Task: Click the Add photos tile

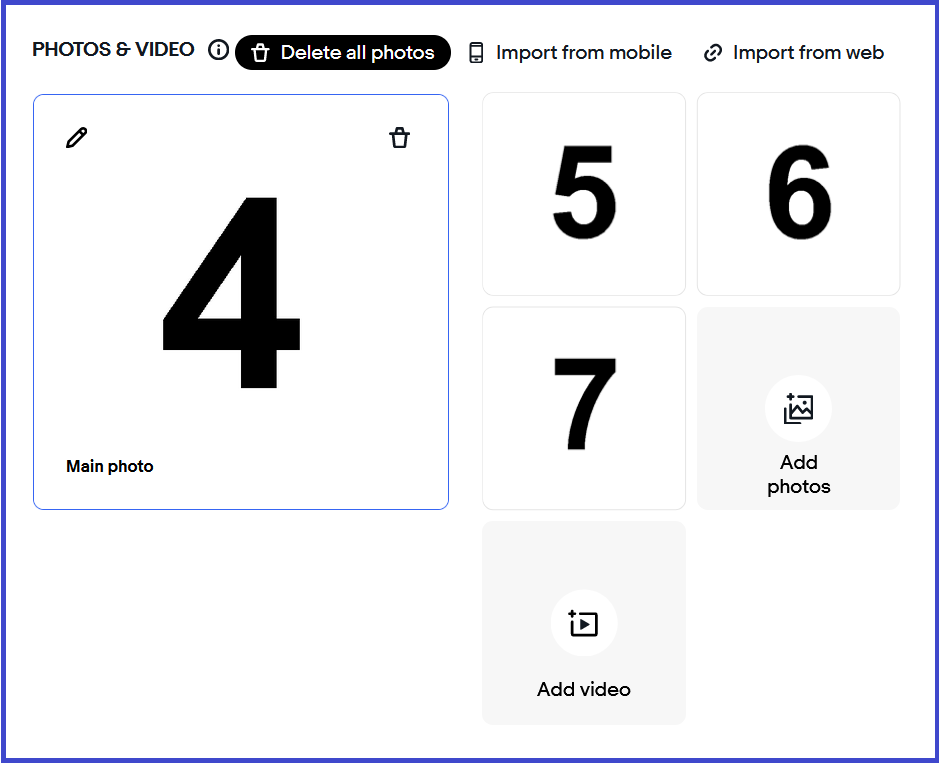Action: point(798,408)
